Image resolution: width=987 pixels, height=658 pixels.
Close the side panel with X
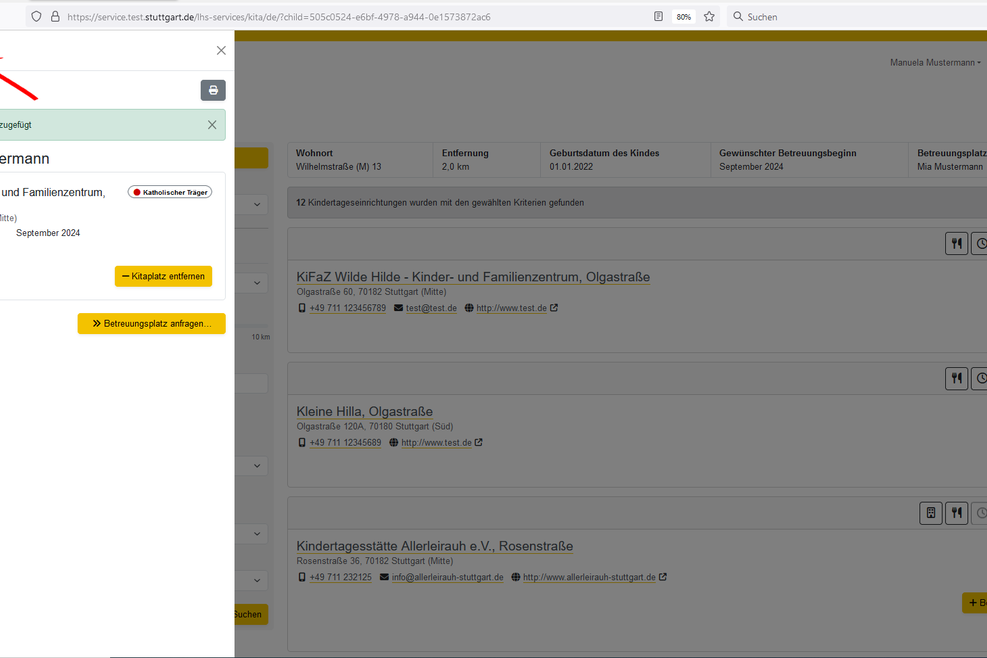click(x=221, y=51)
